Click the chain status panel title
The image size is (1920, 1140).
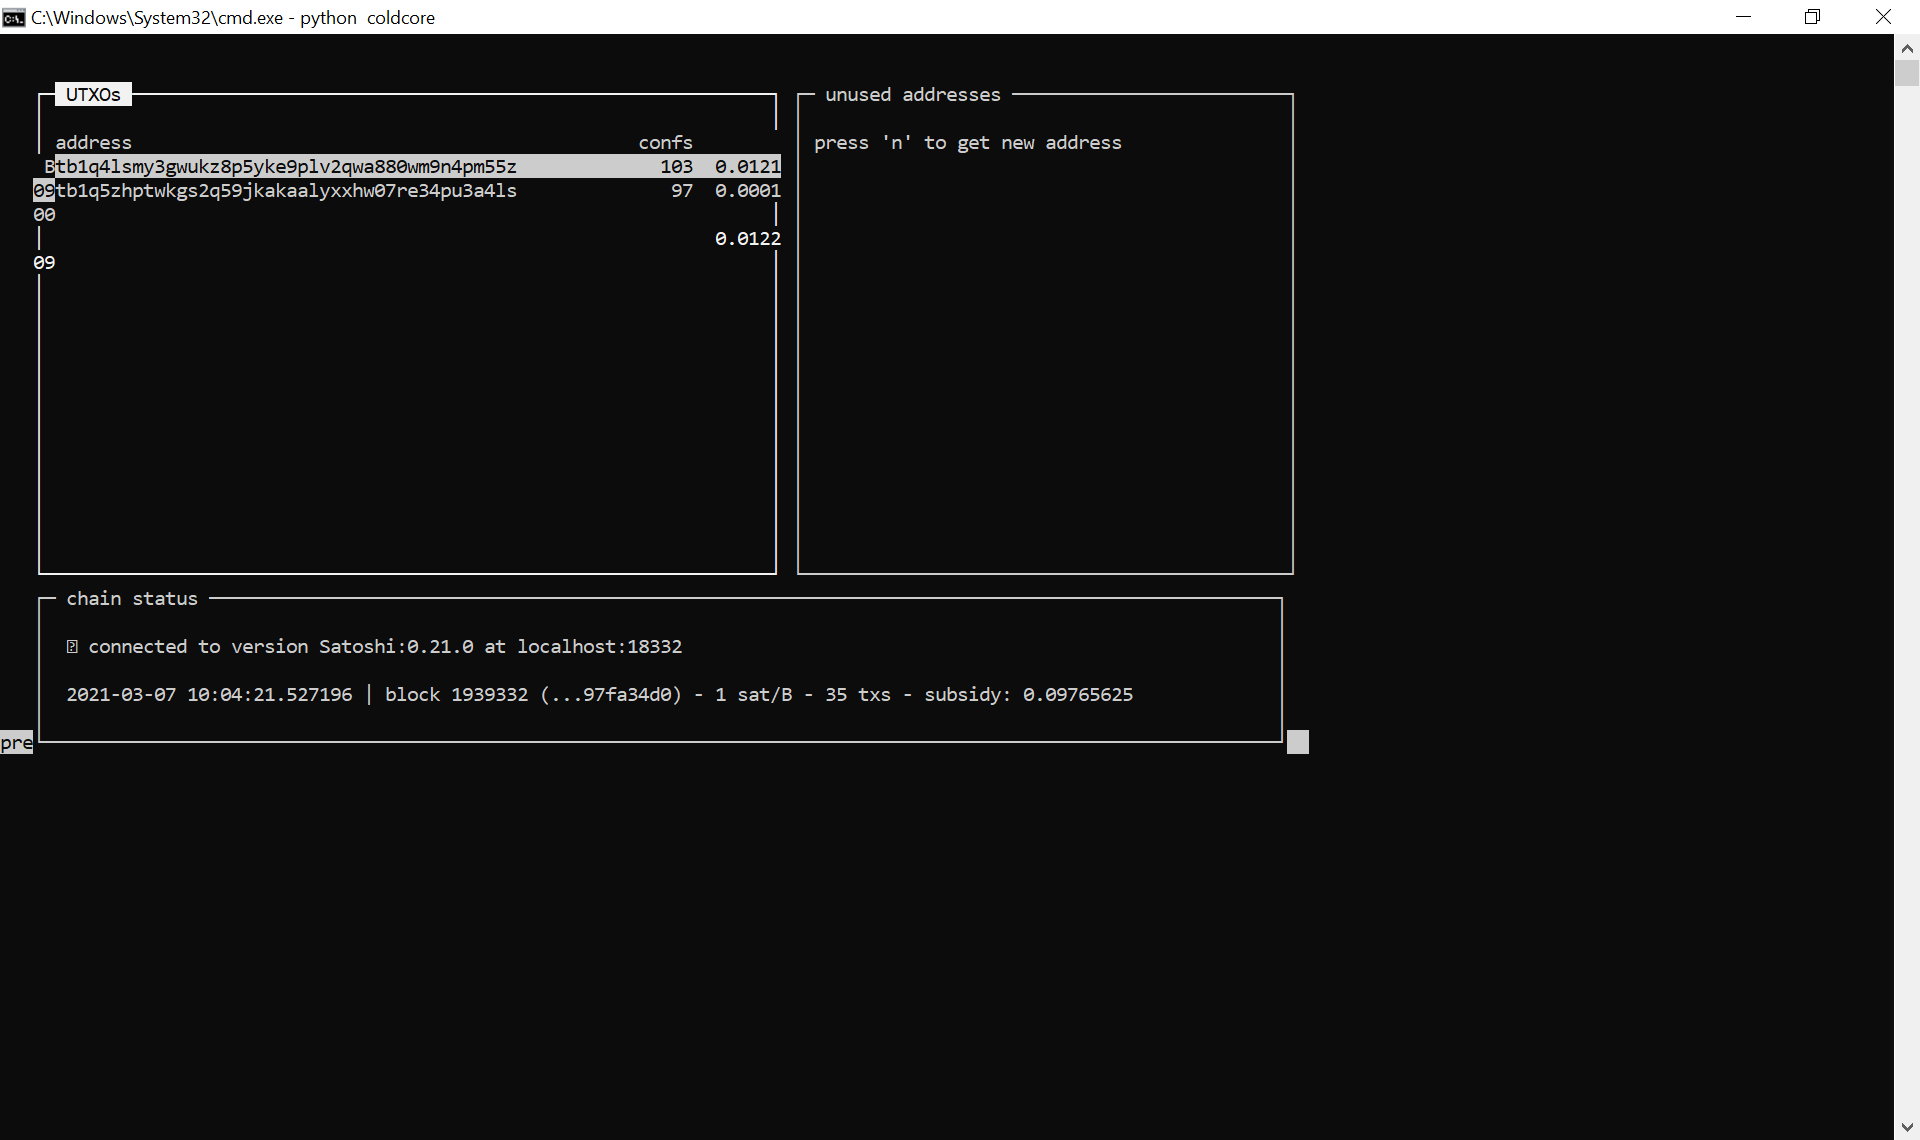[x=132, y=599]
